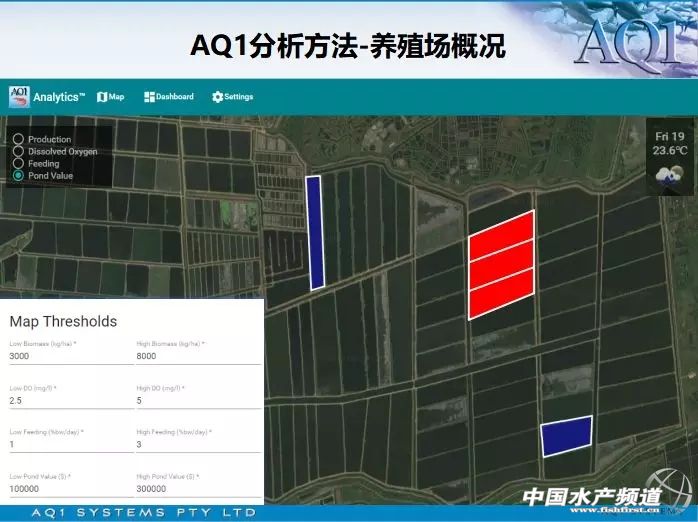
Task: Choose the Pond Value radio option
Action: click(18, 176)
